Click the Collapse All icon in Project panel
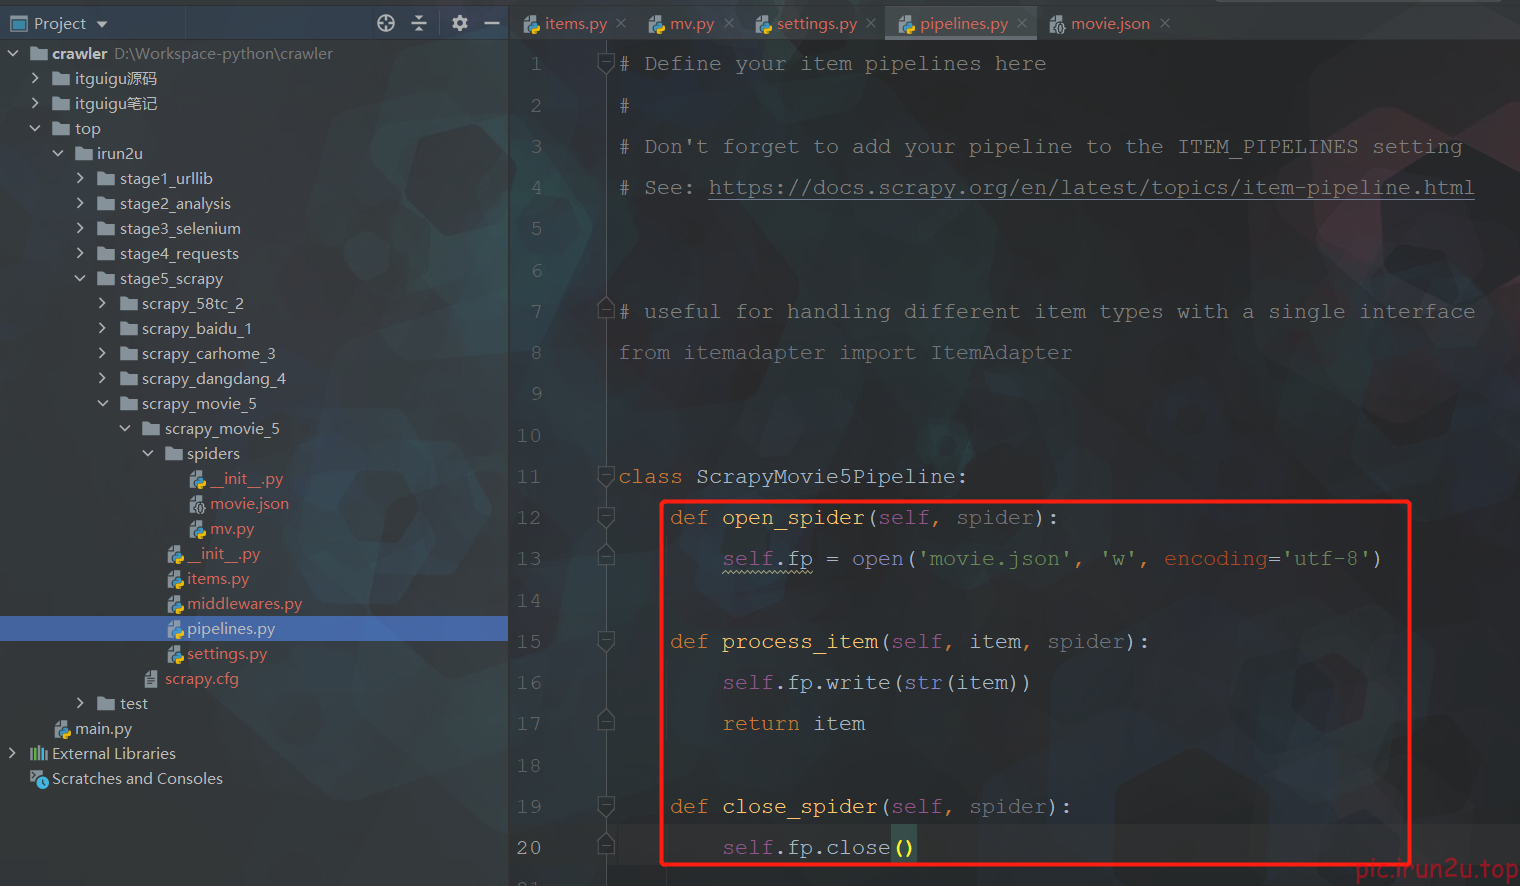The height and width of the screenshot is (886, 1520). click(419, 23)
